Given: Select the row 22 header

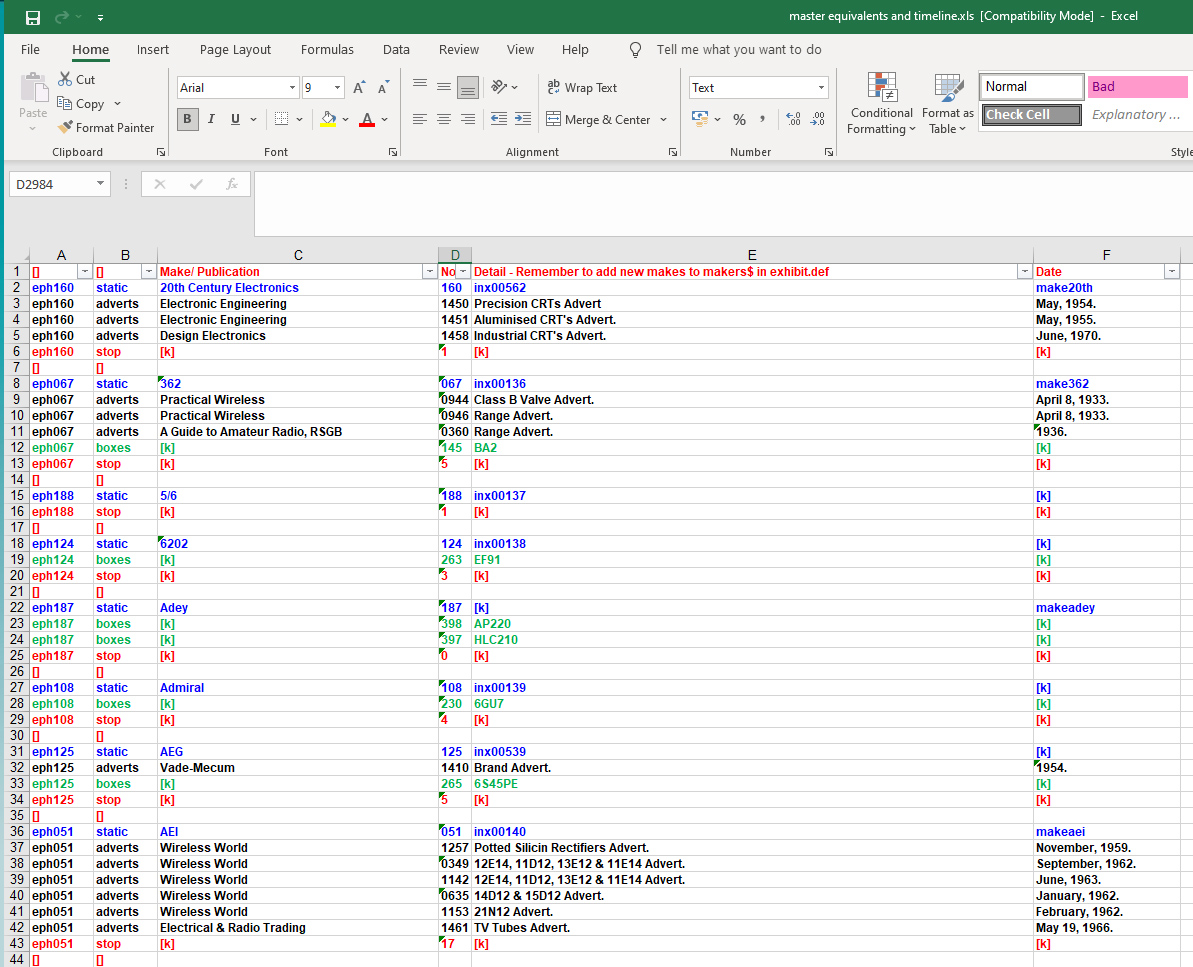Looking at the screenshot, I should tap(17, 608).
